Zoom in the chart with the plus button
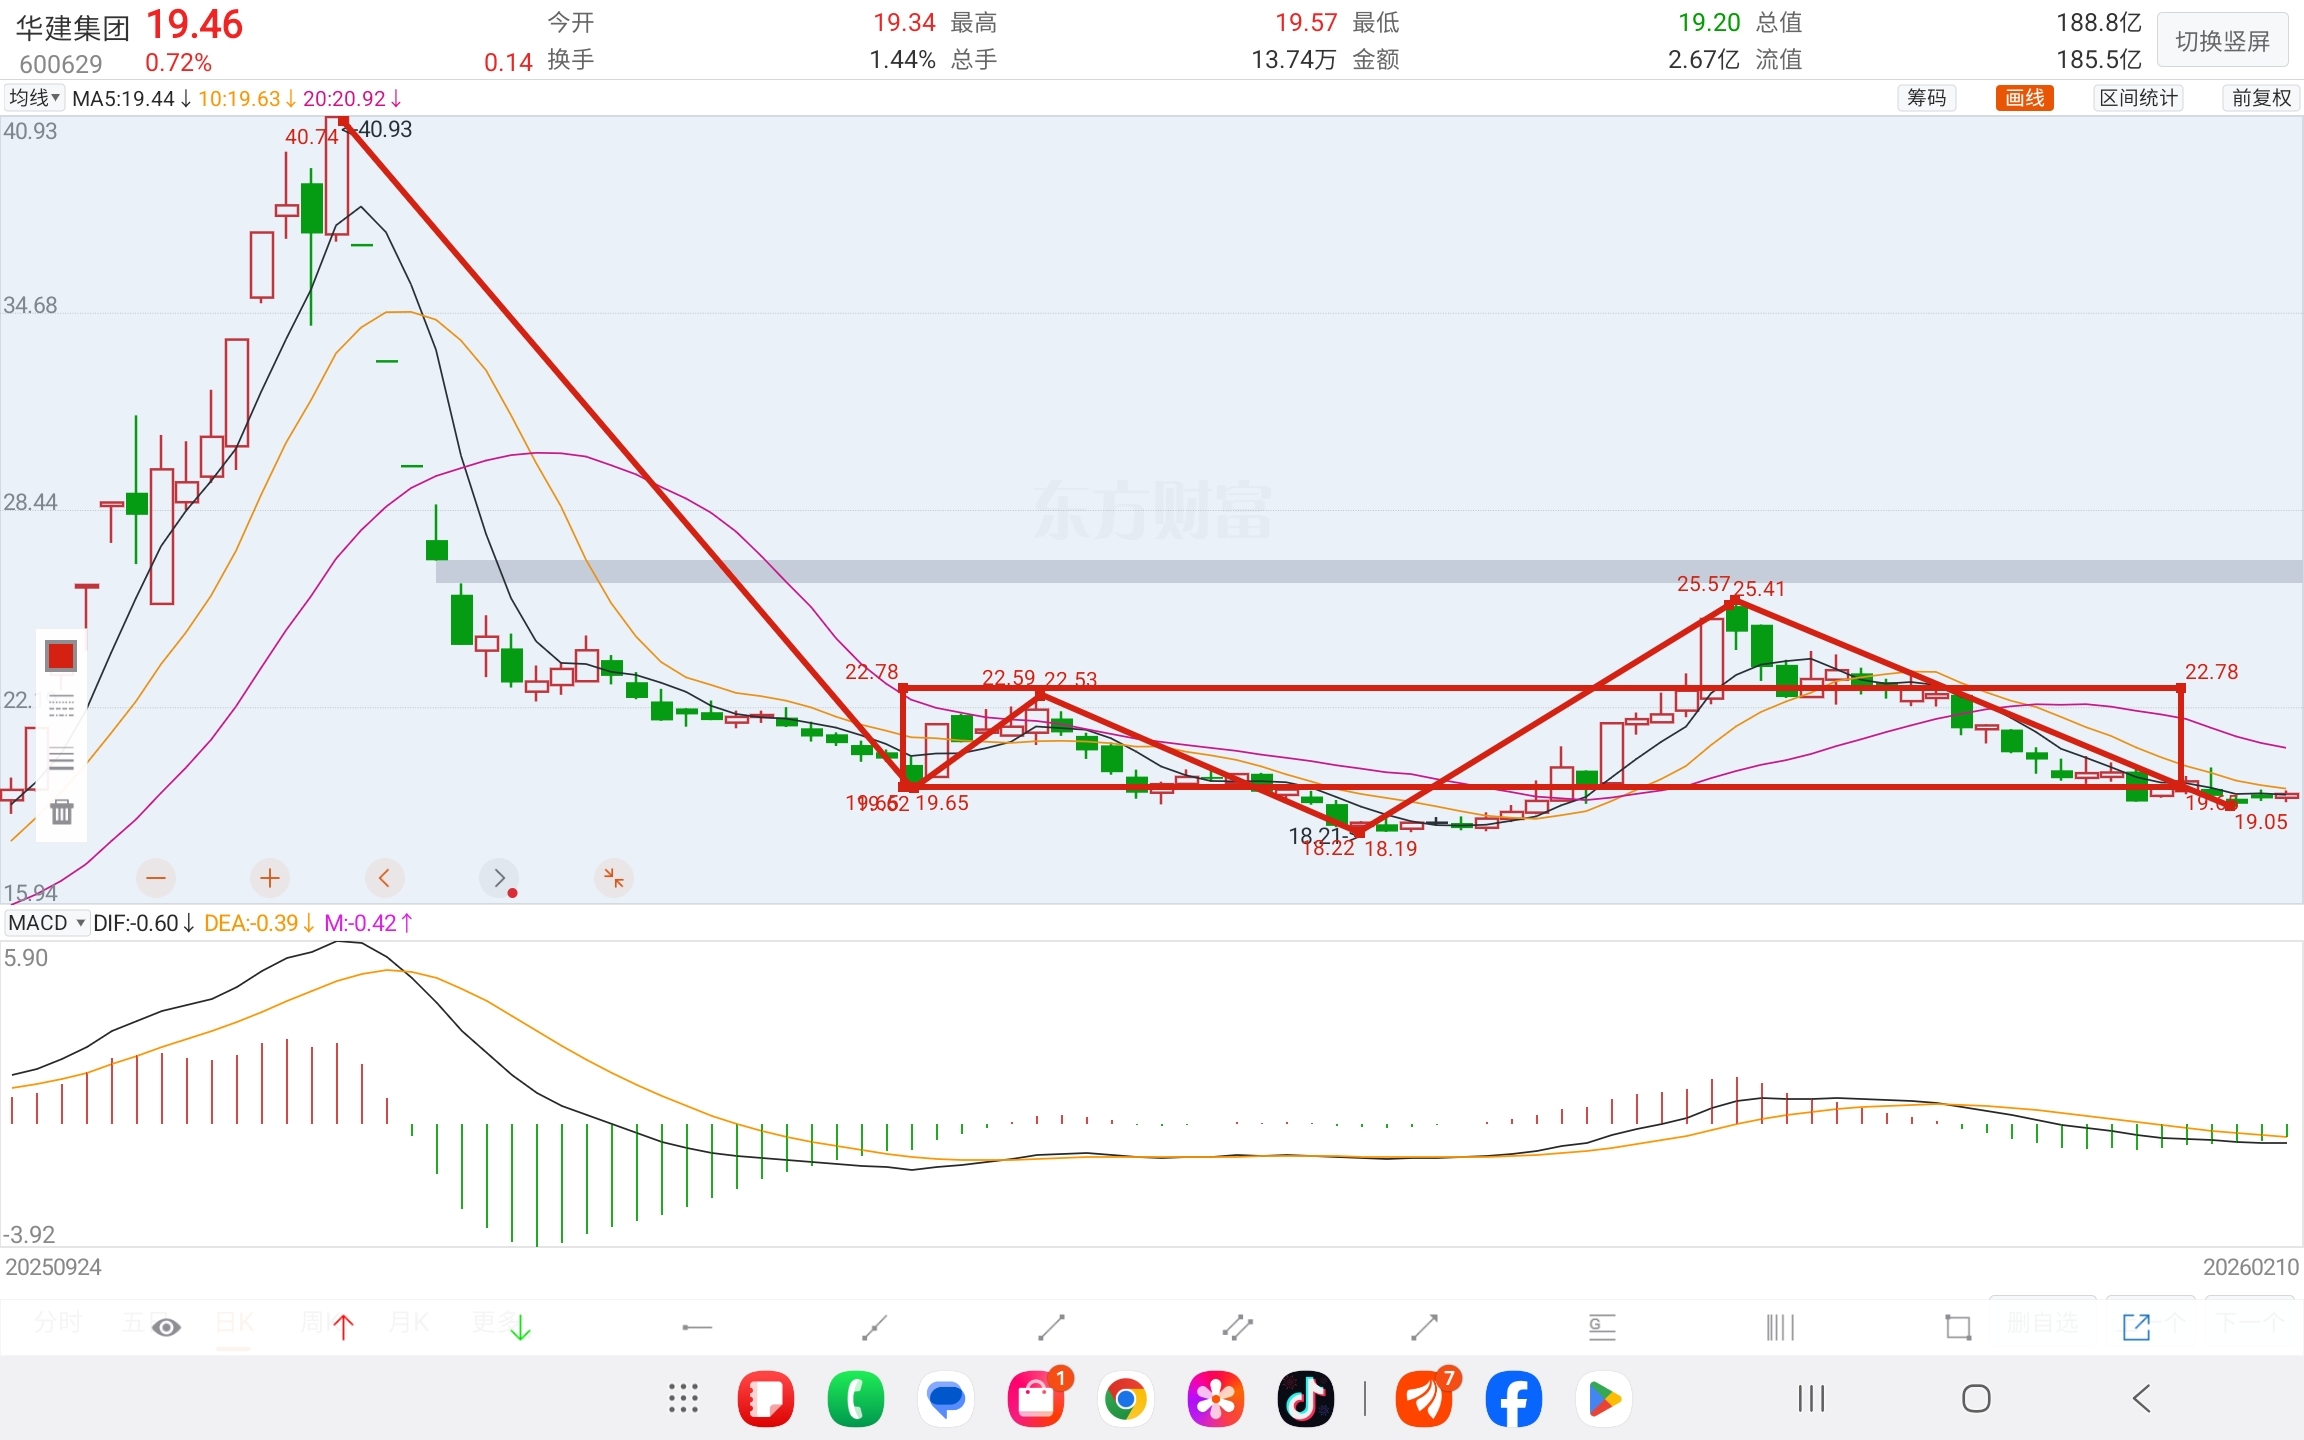2304x1440 pixels. [x=269, y=879]
